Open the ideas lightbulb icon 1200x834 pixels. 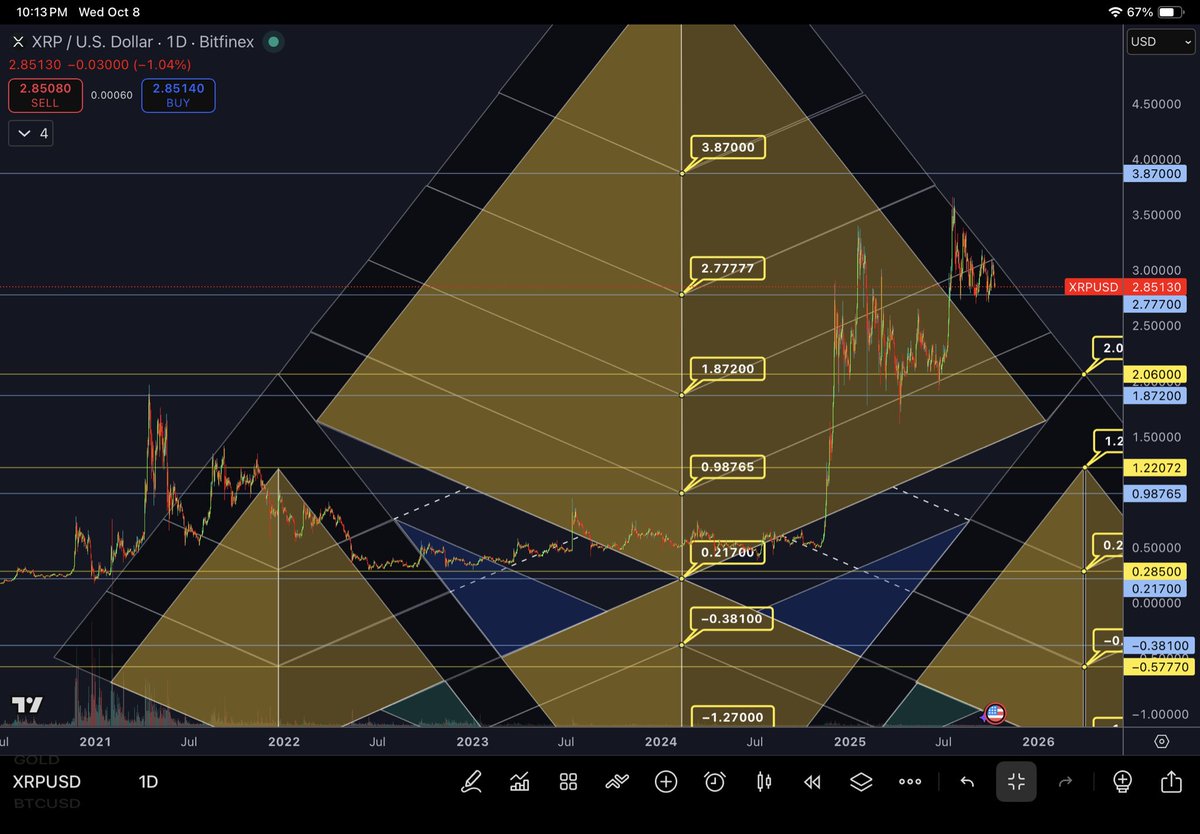[x=1122, y=782]
